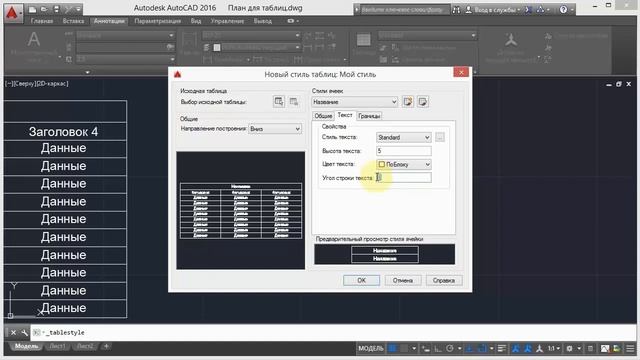Click the Save icon in quick access toolbar
This screenshot has width=640, height=360.
[56, 9]
